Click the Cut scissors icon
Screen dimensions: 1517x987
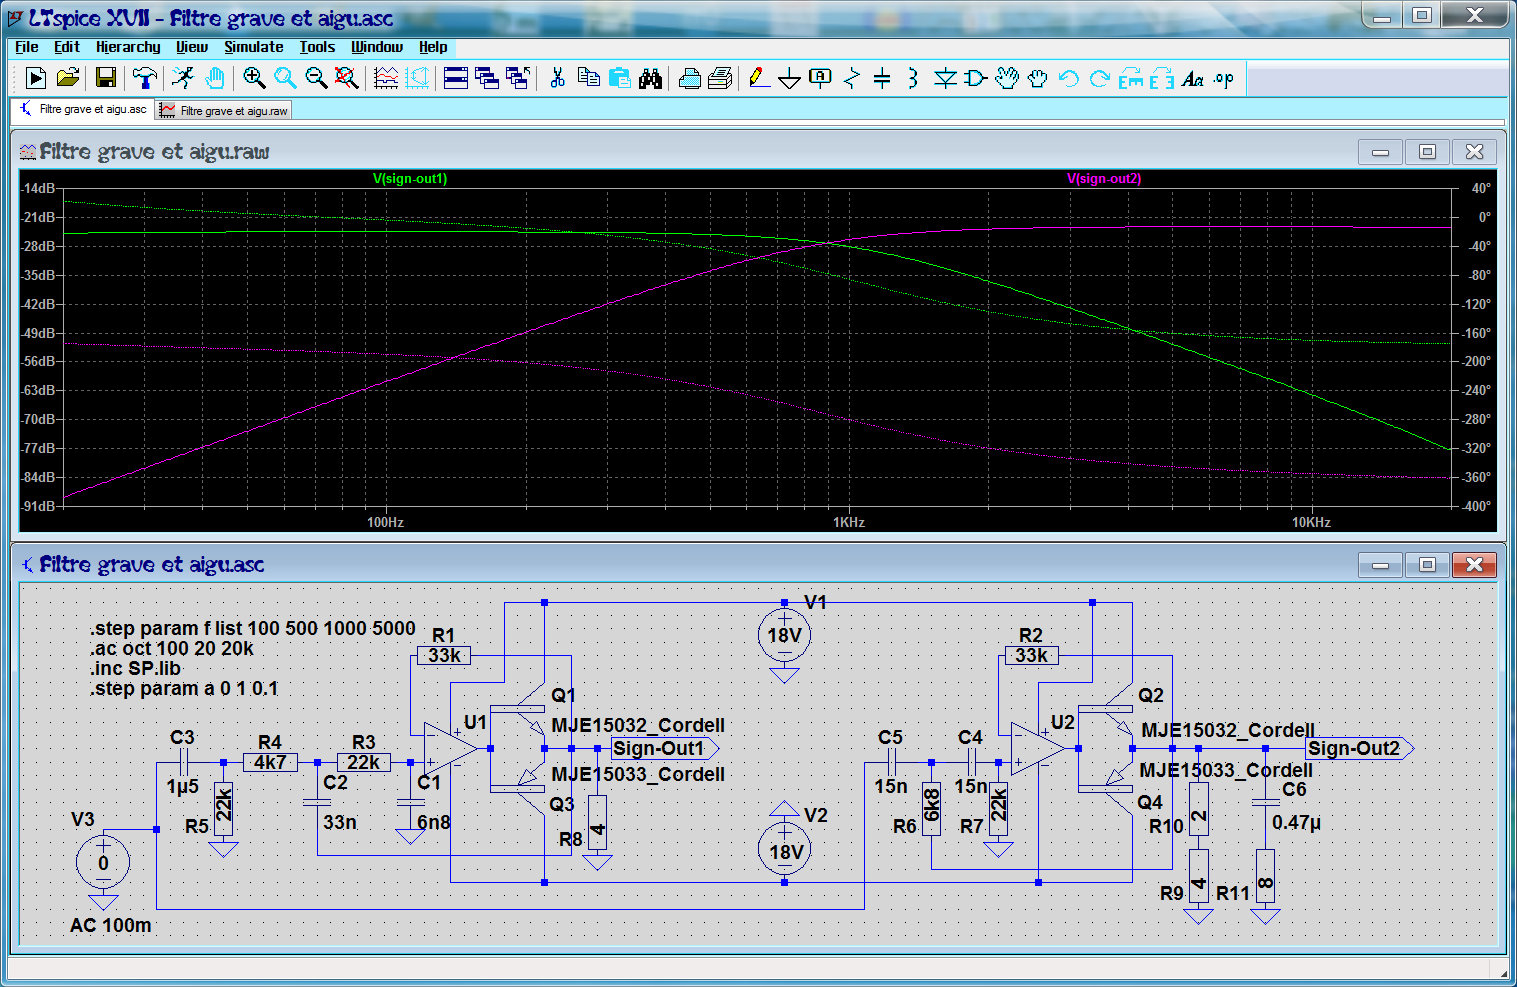pos(558,78)
